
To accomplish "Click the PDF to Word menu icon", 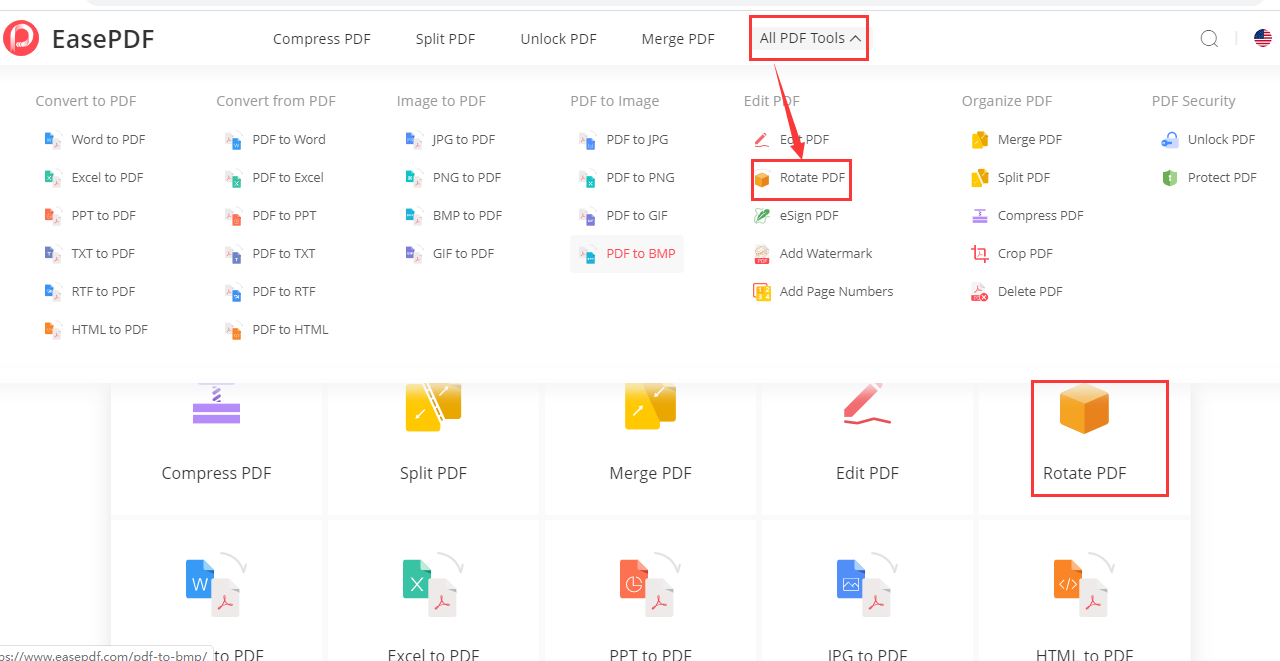I will coord(234,140).
